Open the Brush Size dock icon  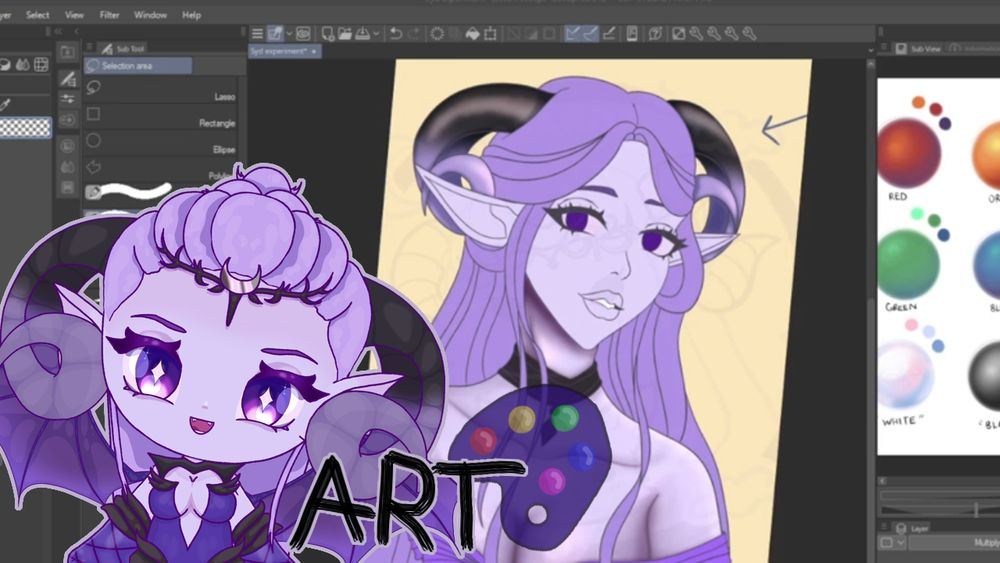67,119
